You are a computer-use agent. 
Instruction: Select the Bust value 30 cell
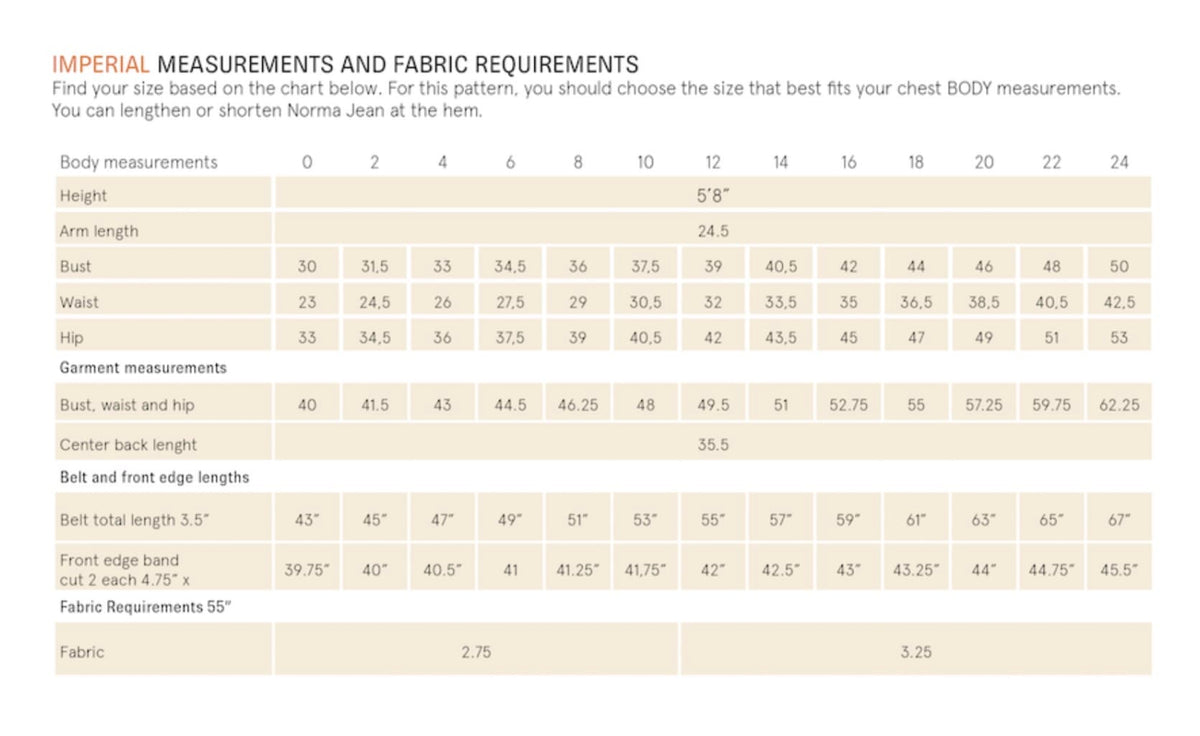[307, 266]
